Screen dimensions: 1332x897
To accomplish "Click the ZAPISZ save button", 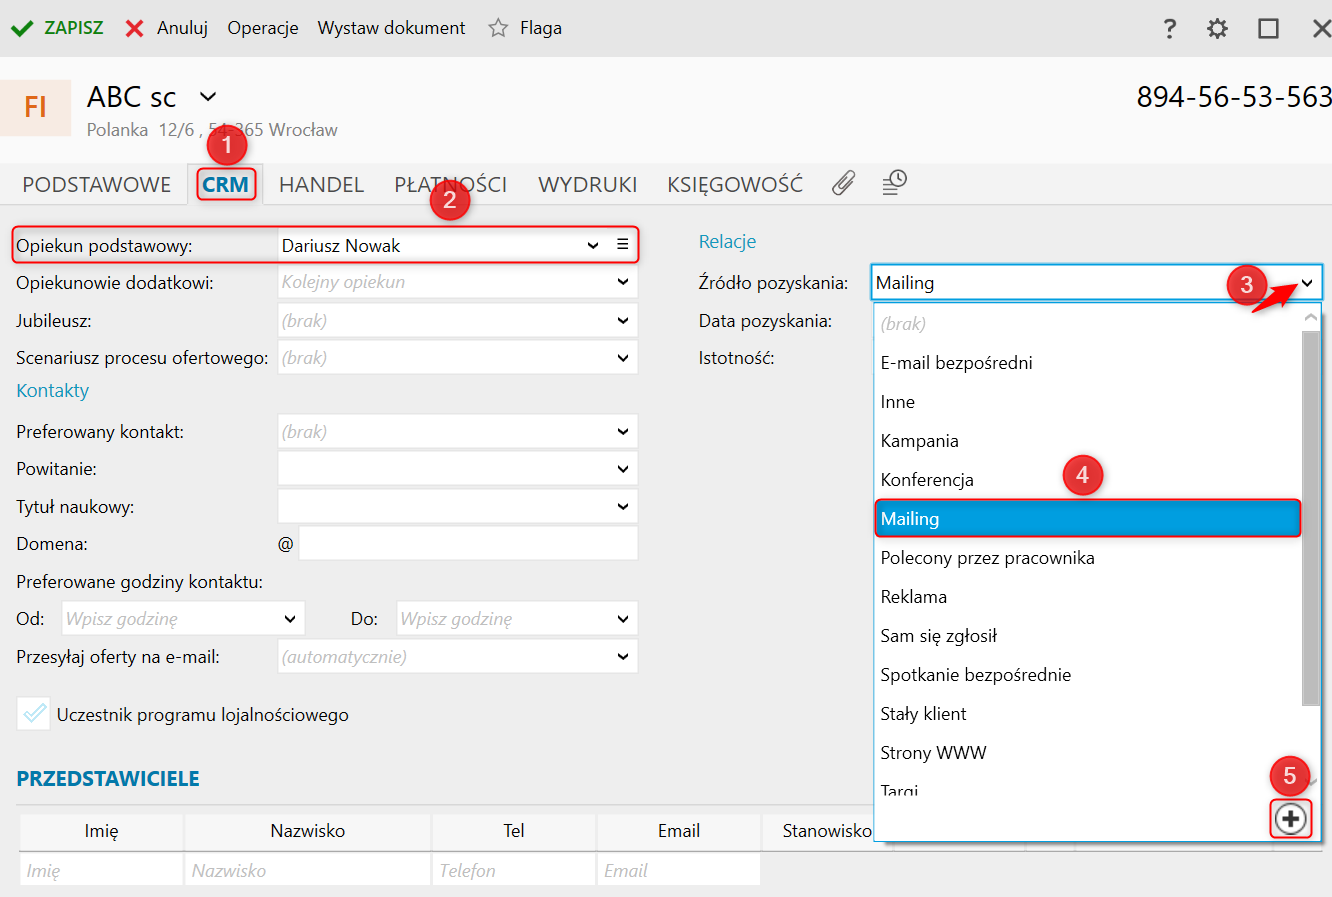I will tap(59, 28).
